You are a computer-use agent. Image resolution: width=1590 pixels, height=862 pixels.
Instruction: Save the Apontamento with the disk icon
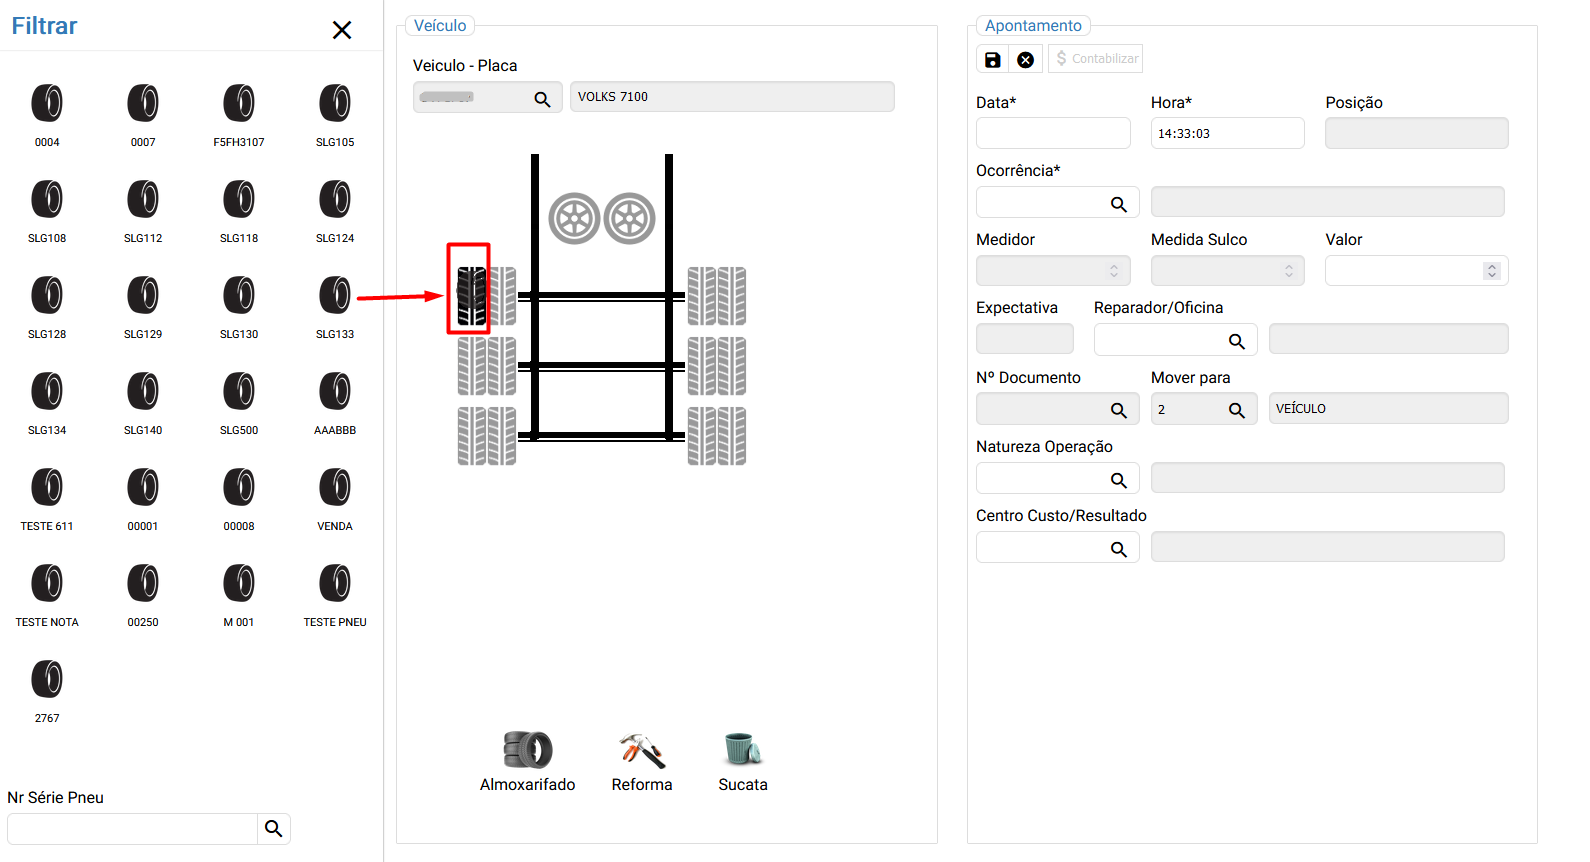click(x=992, y=60)
